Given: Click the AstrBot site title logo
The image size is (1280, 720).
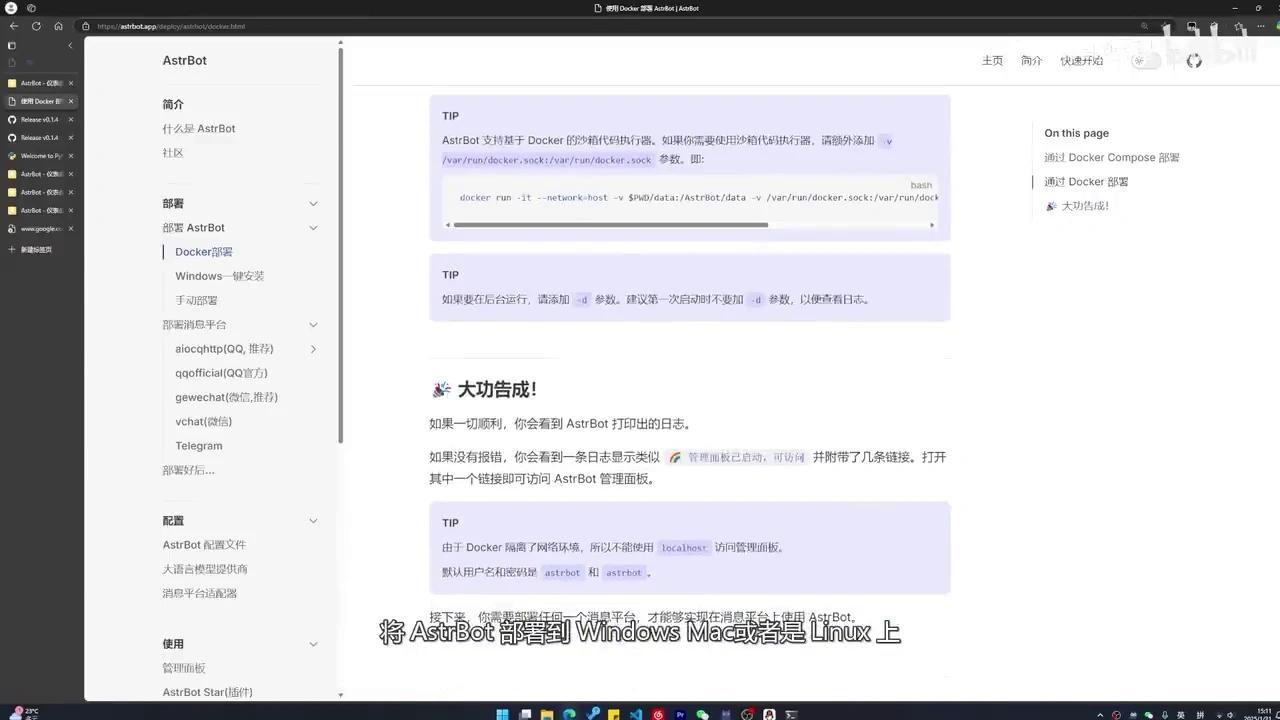Looking at the screenshot, I should click(185, 60).
